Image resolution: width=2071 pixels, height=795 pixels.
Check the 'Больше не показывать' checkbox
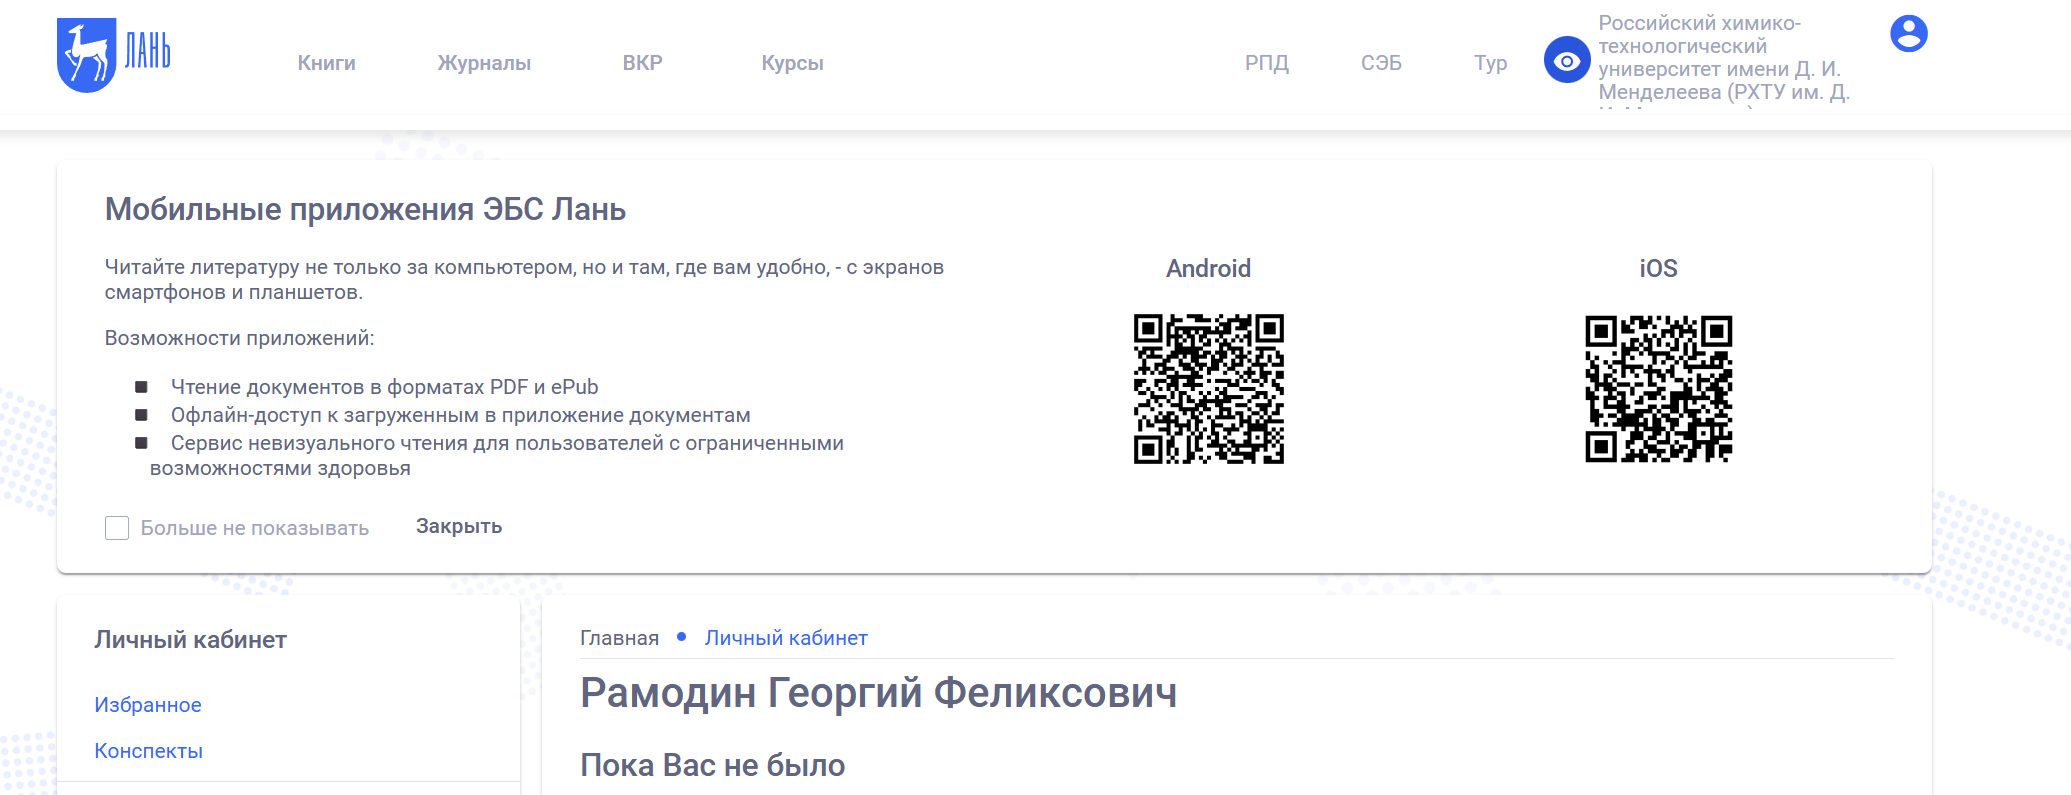pos(117,528)
